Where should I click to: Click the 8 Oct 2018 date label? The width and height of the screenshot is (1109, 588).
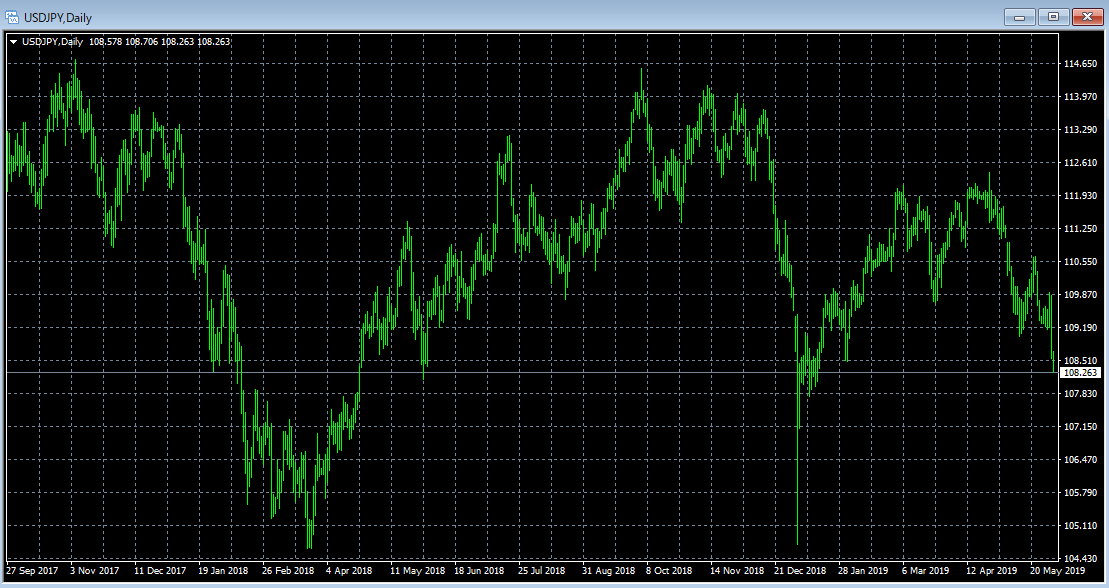[x=669, y=570]
